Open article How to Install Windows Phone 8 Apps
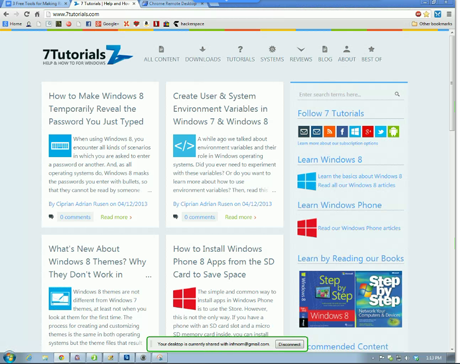The width and height of the screenshot is (460, 364). coord(224,262)
